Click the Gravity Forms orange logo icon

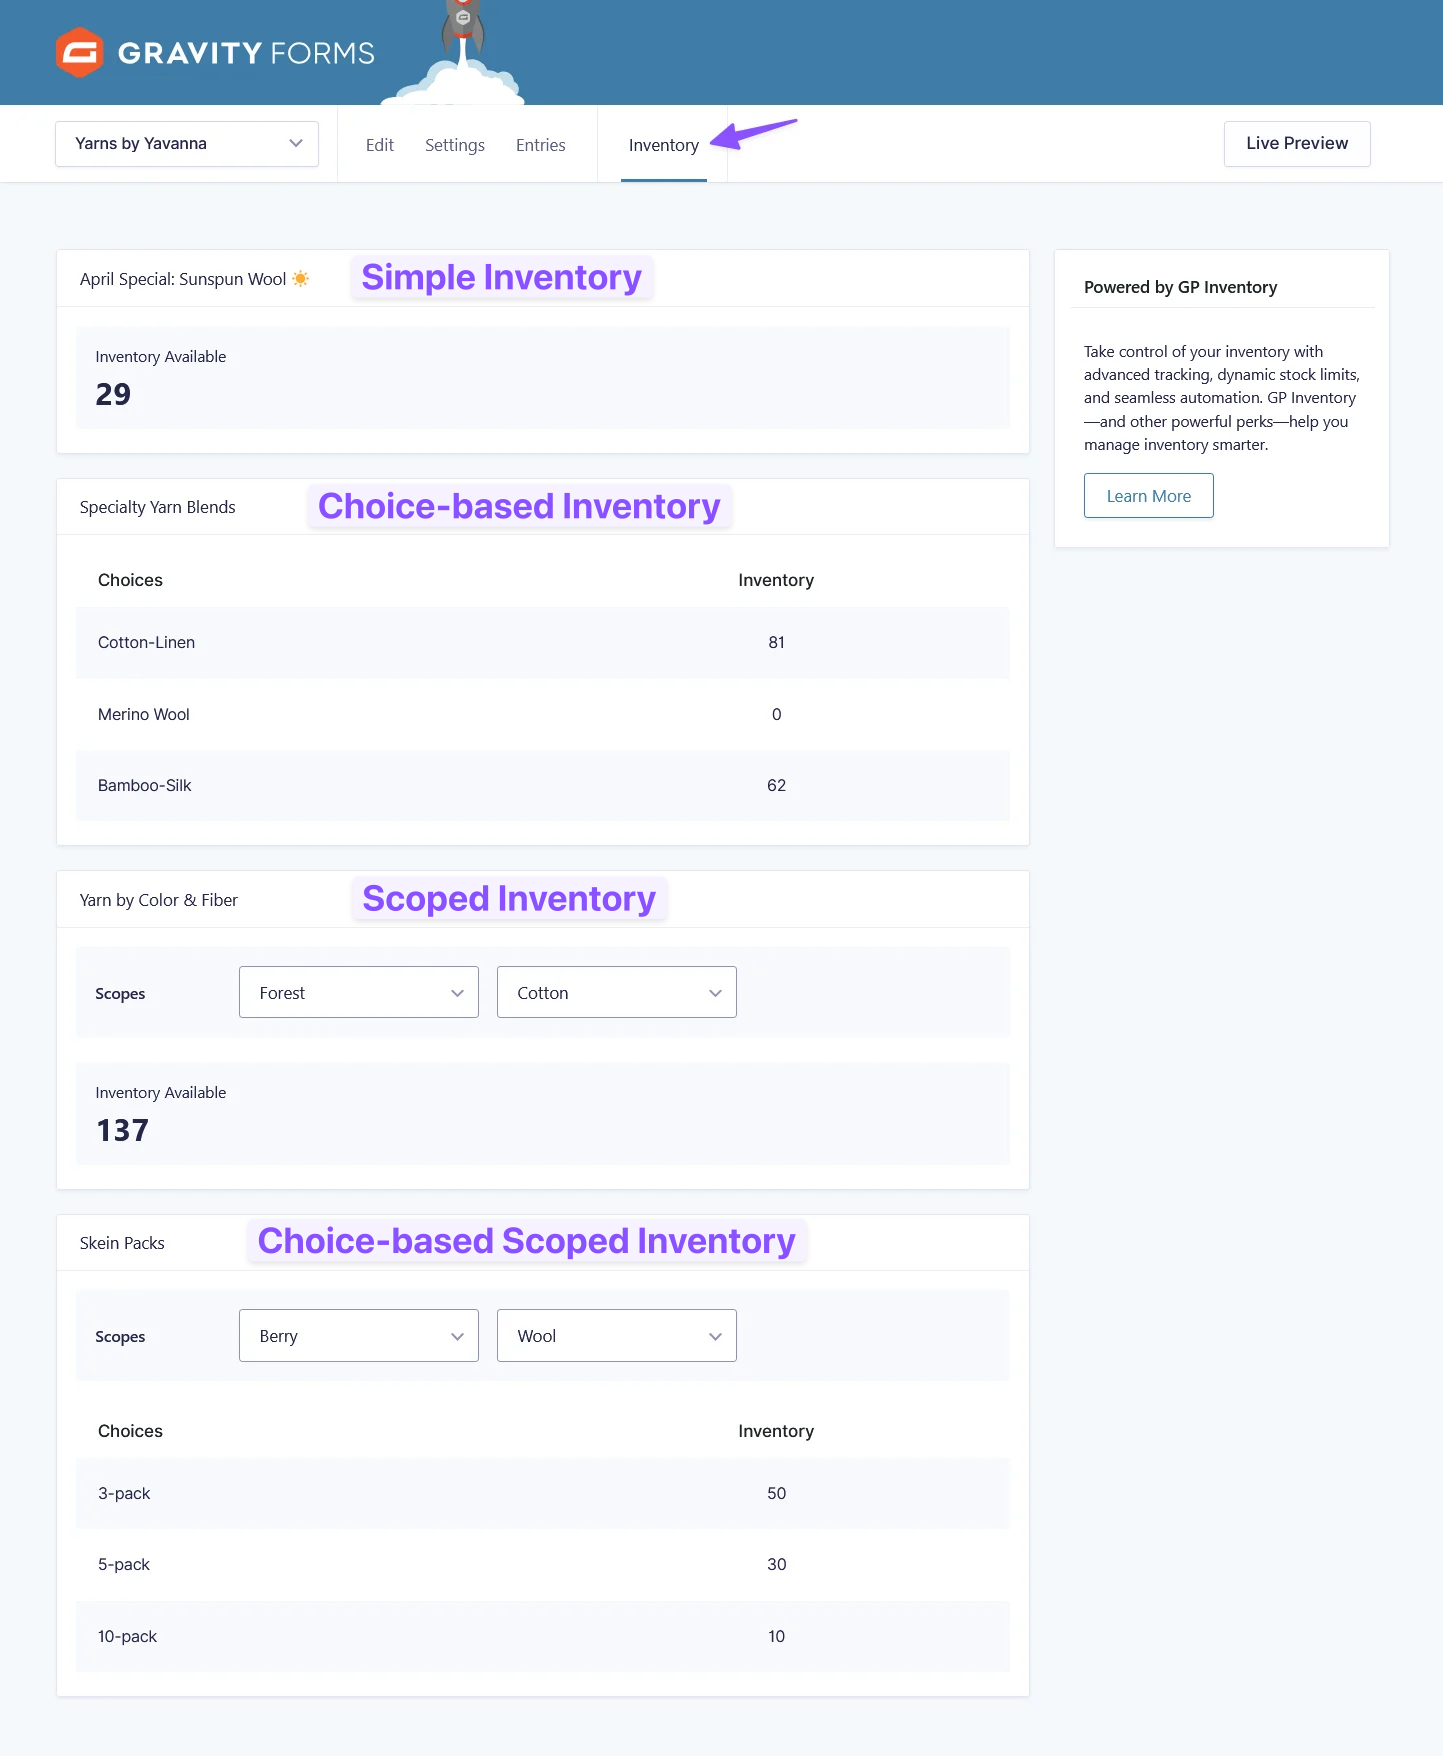coord(79,52)
